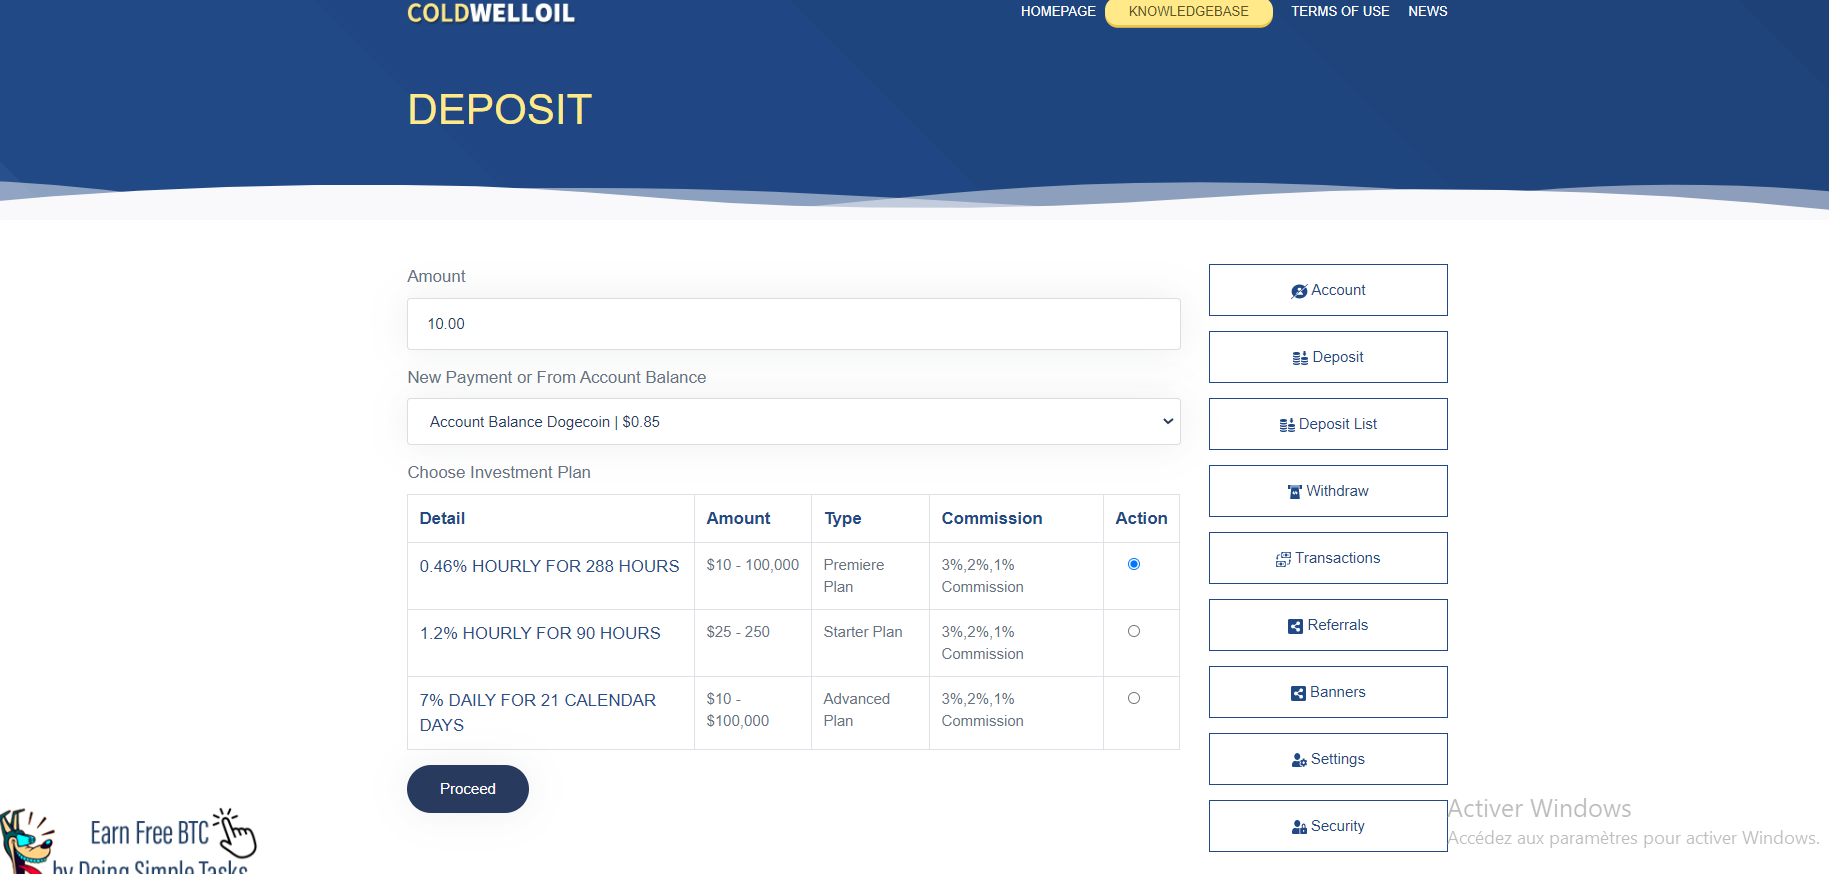Viewport: 1829px width, 874px height.
Task: Click the Security user-lock icon
Action: click(x=1299, y=827)
